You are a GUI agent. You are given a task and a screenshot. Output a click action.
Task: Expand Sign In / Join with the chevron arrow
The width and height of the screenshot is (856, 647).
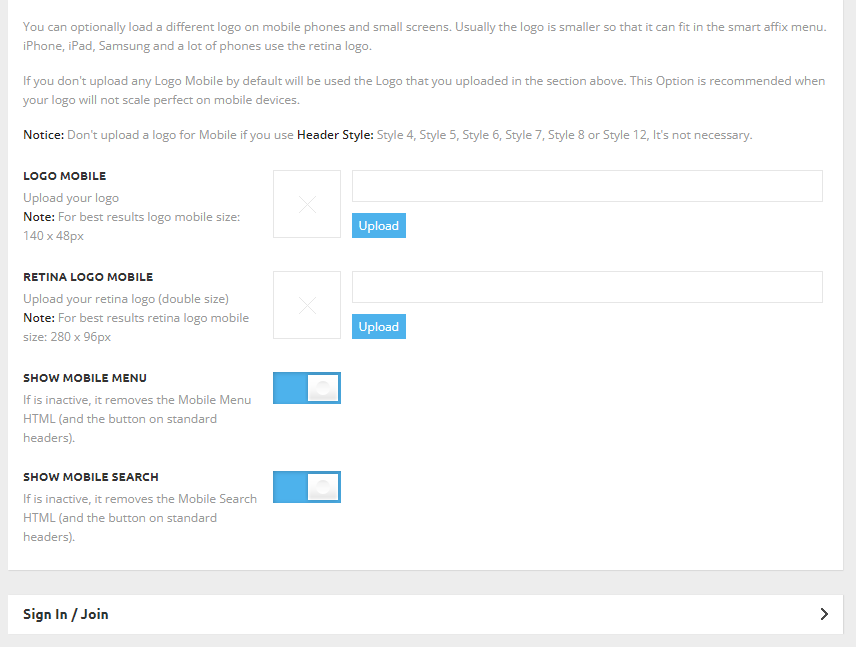824,614
